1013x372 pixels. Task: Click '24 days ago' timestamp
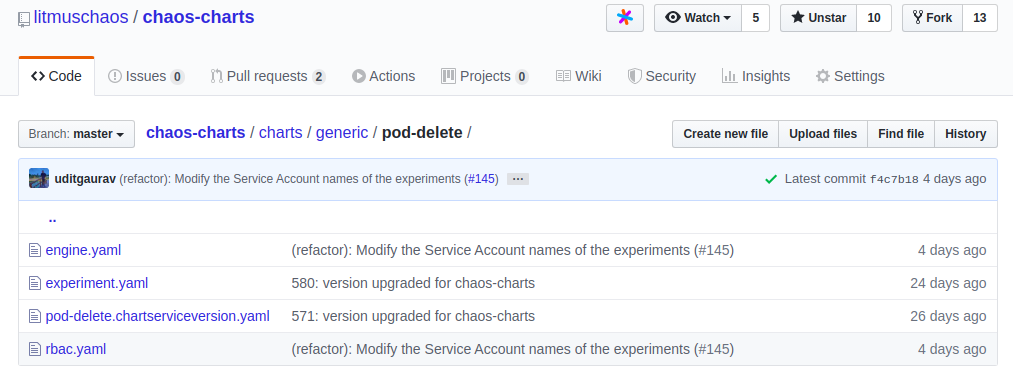click(948, 283)
